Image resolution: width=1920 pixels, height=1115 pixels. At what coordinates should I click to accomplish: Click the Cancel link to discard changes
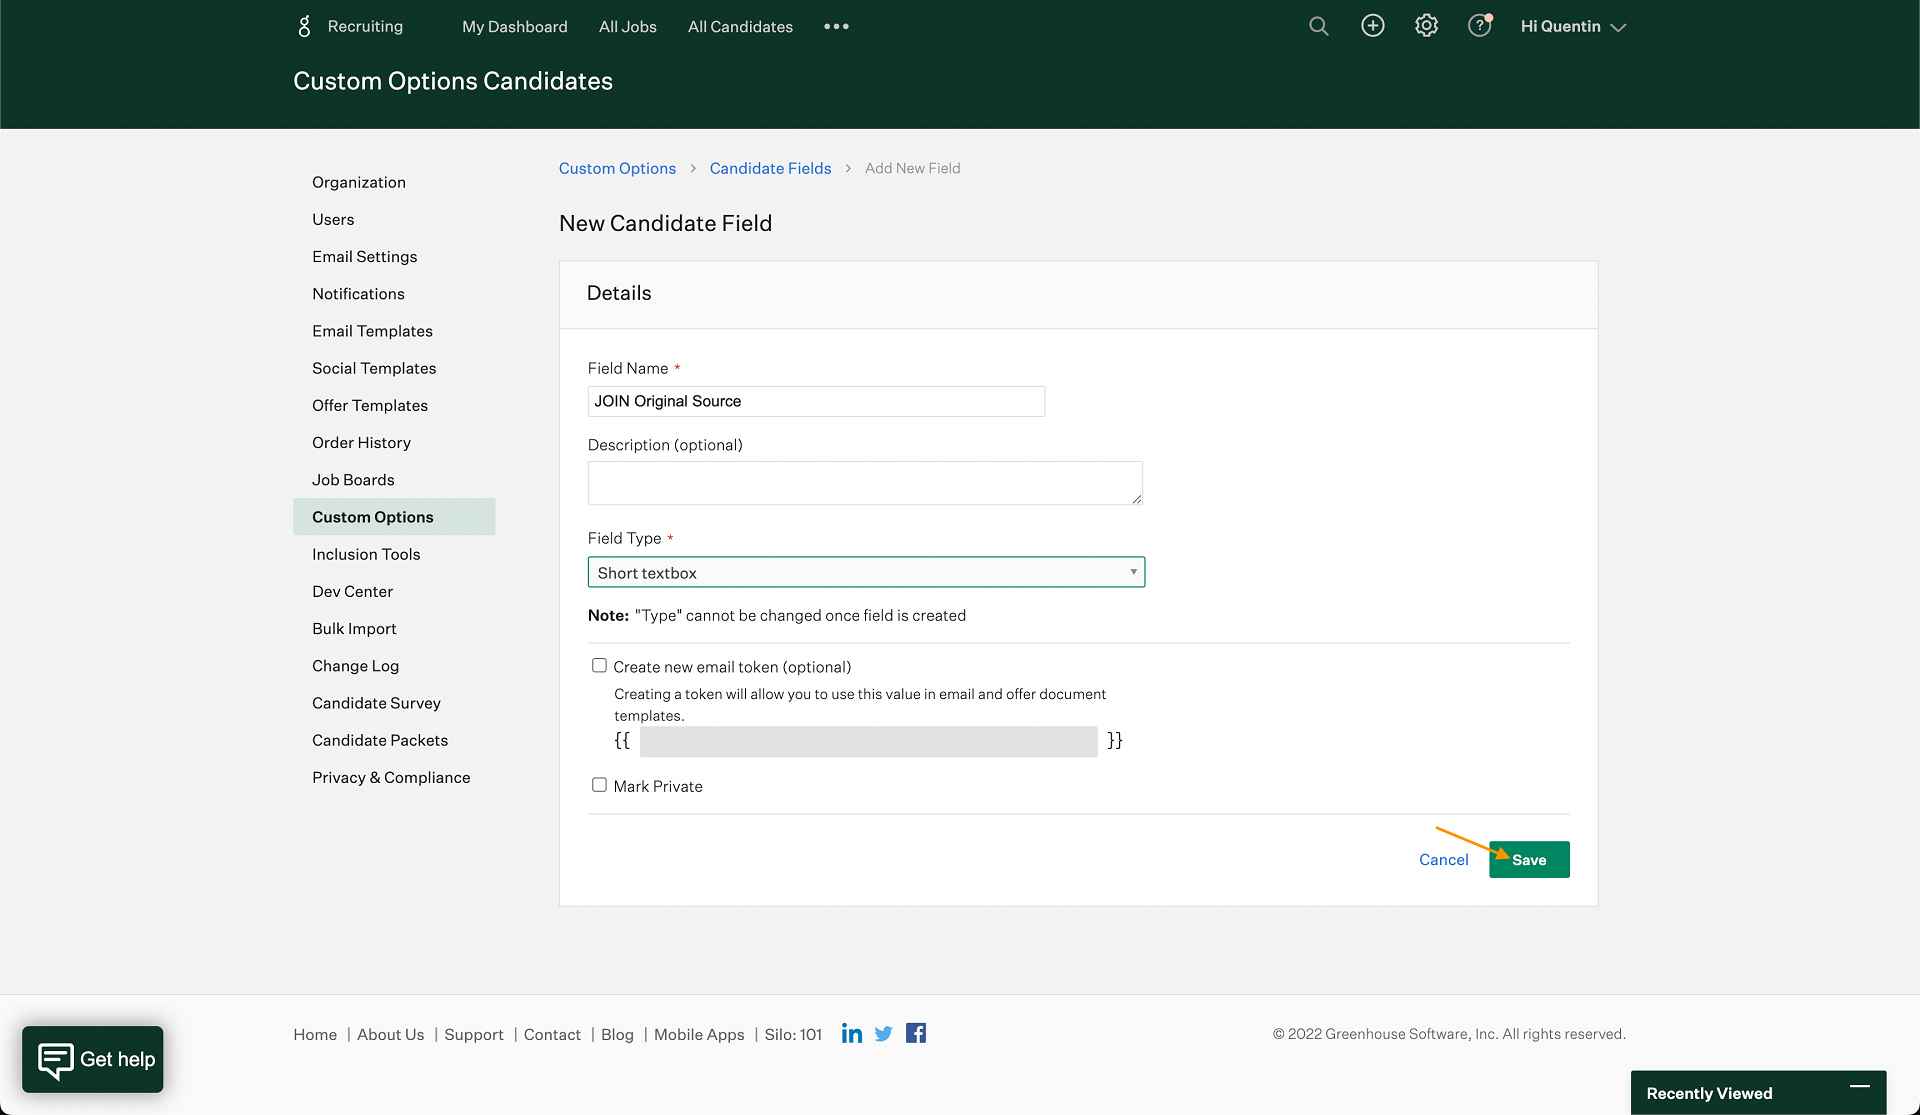[x=1442, y=859]
